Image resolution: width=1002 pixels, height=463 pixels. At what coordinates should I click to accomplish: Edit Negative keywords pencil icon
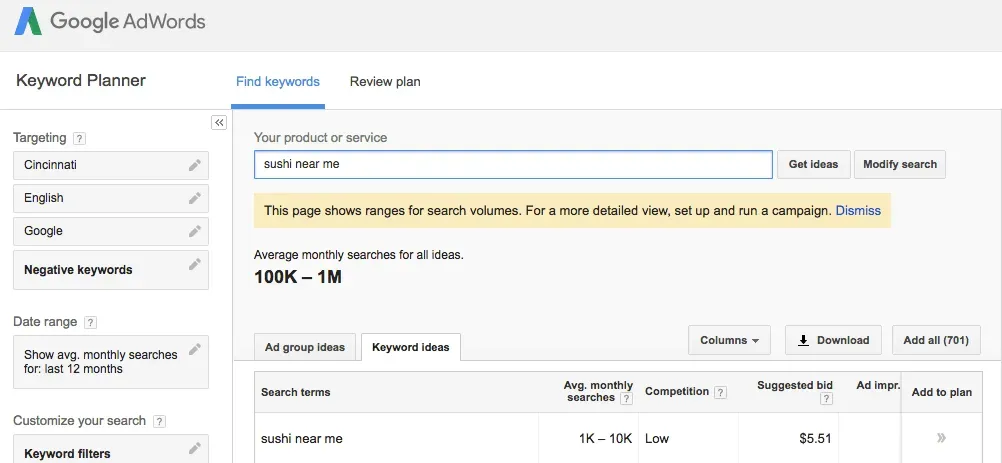195,264
